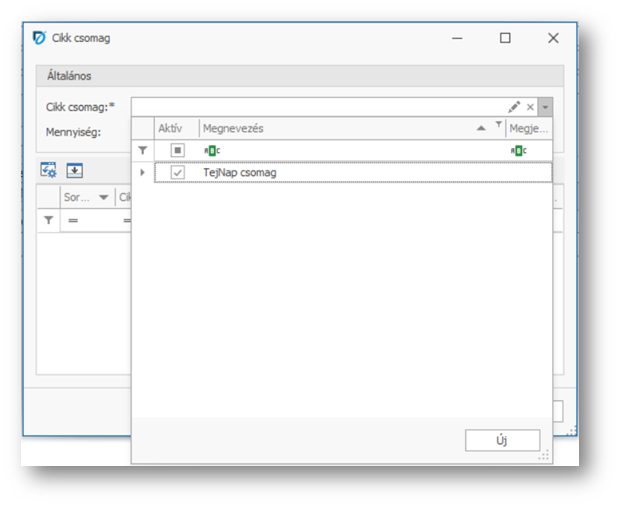The image size is (621, 508).
Task: Open the Sor... column dropdown arrow
Action: (x=103, y=198)
